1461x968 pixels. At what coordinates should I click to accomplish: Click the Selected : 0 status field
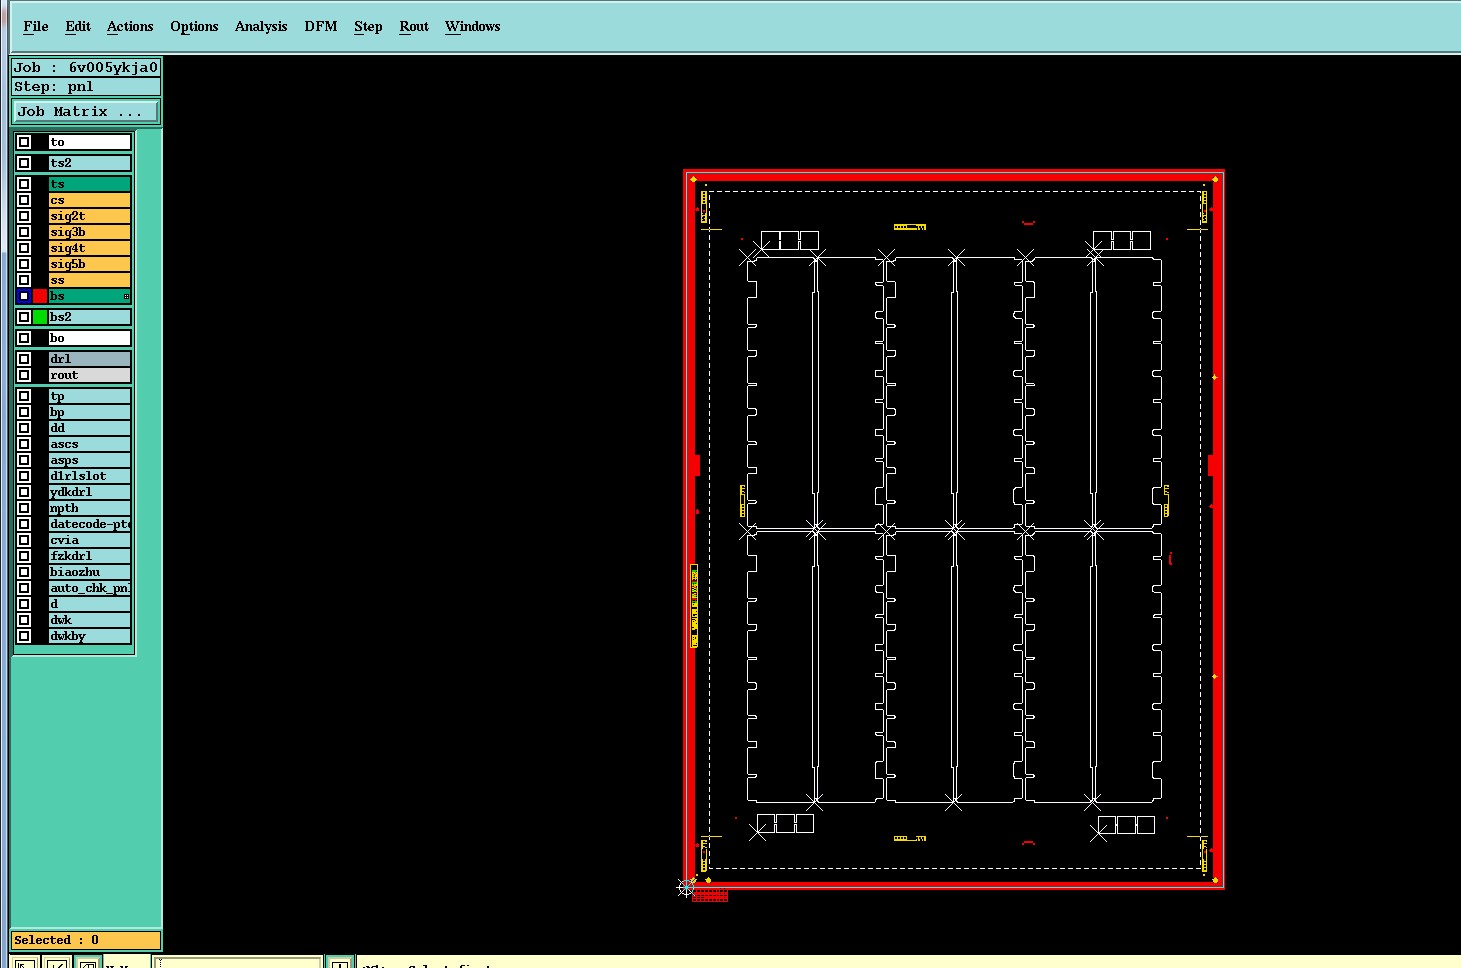pyautogui.click(x=86, y=940)
